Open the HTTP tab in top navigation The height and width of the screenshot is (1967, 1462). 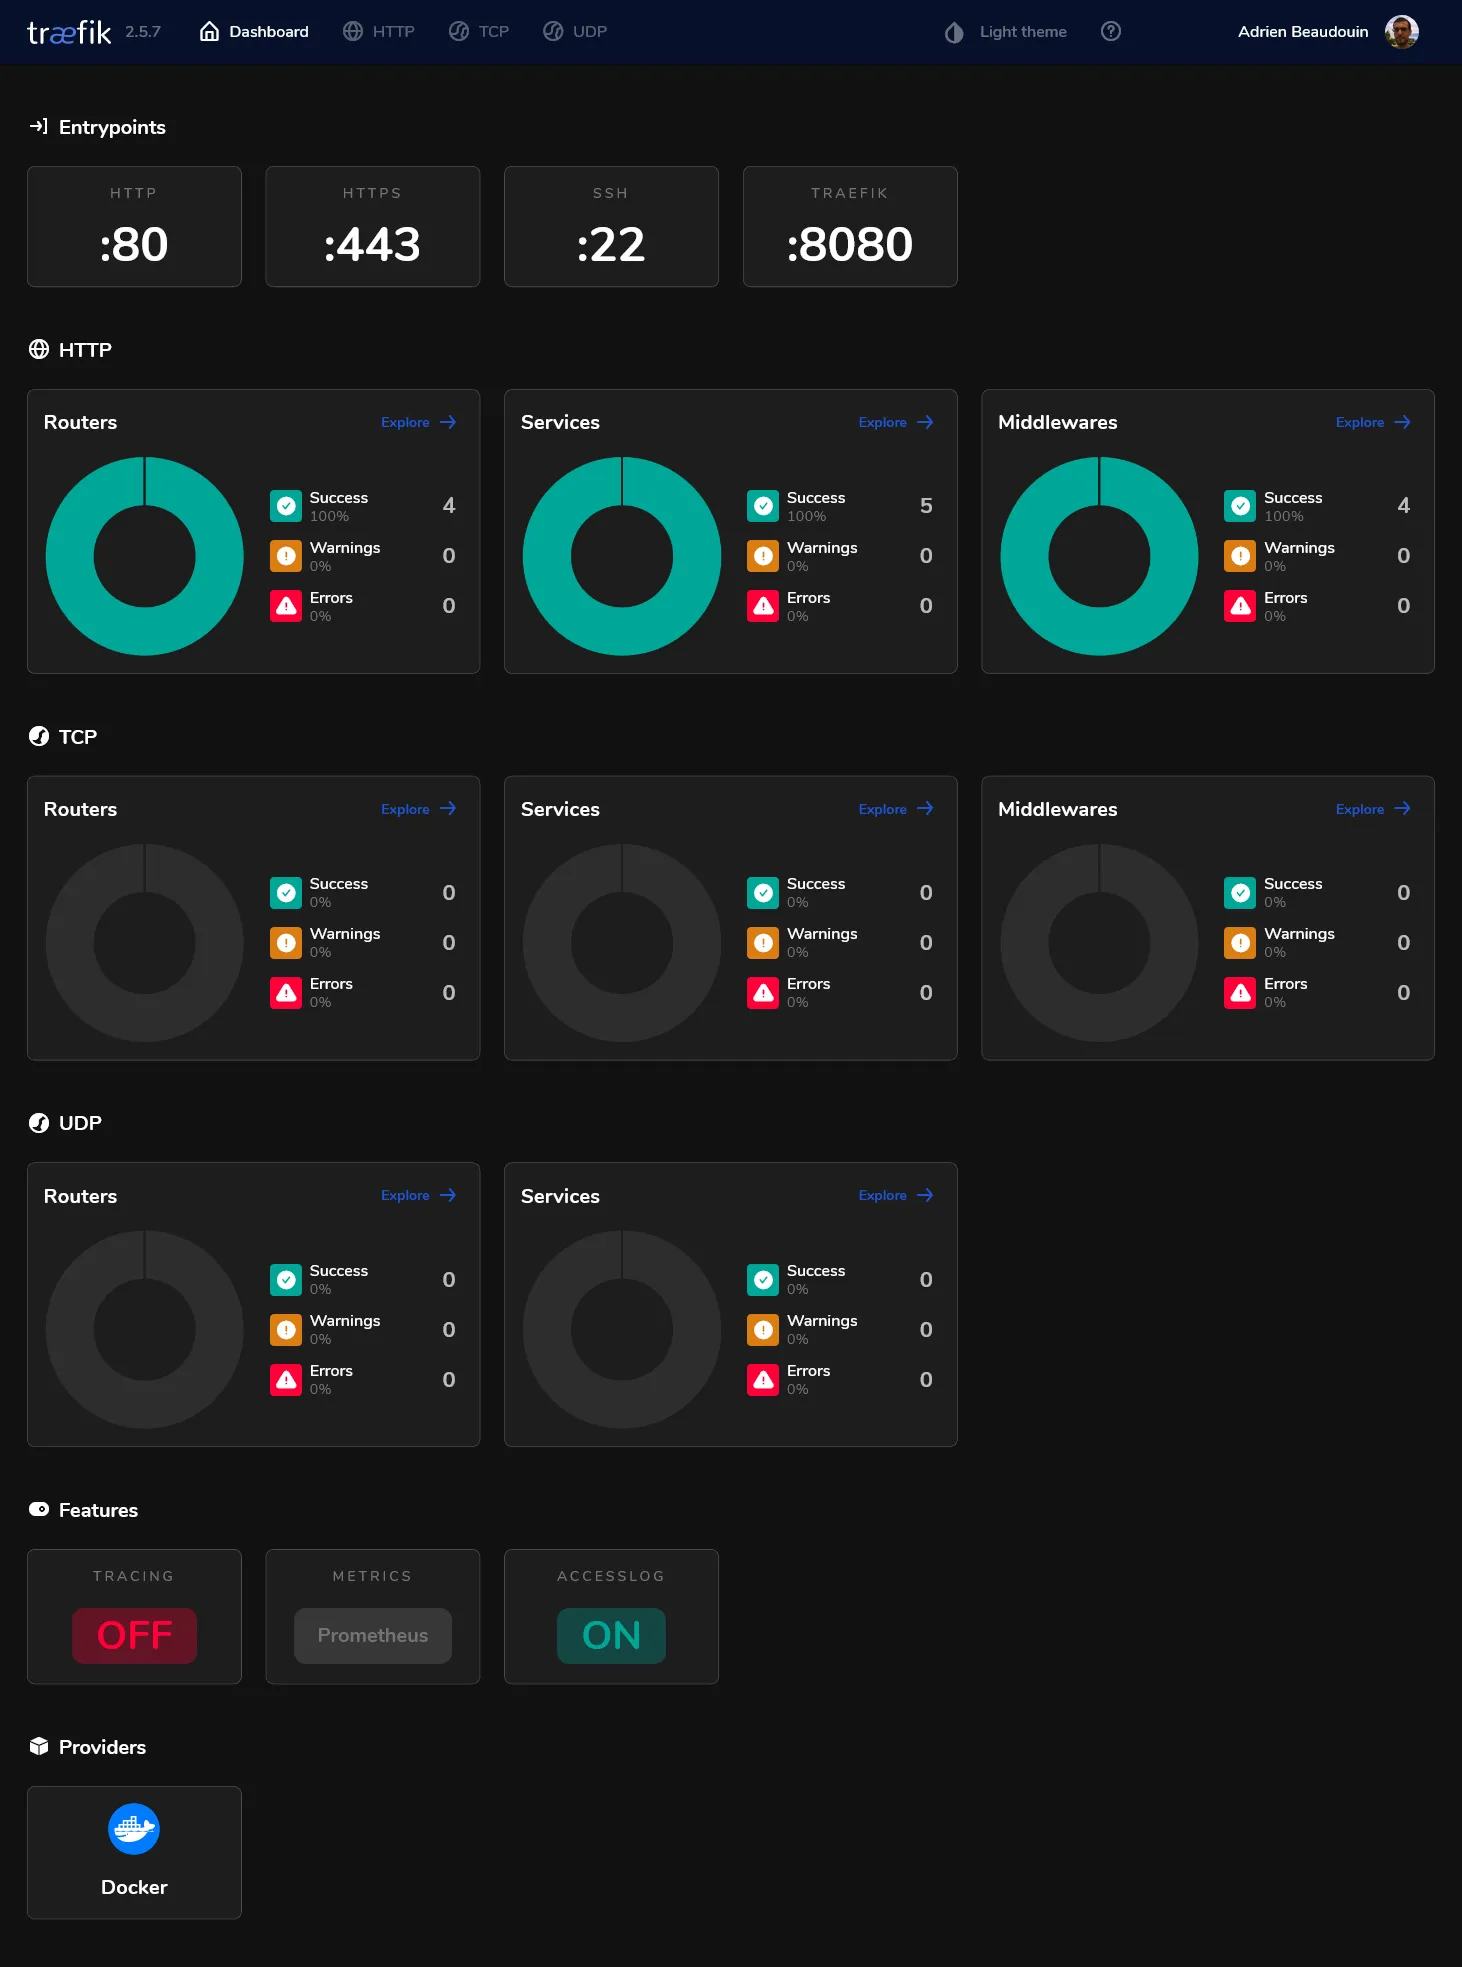379,32
